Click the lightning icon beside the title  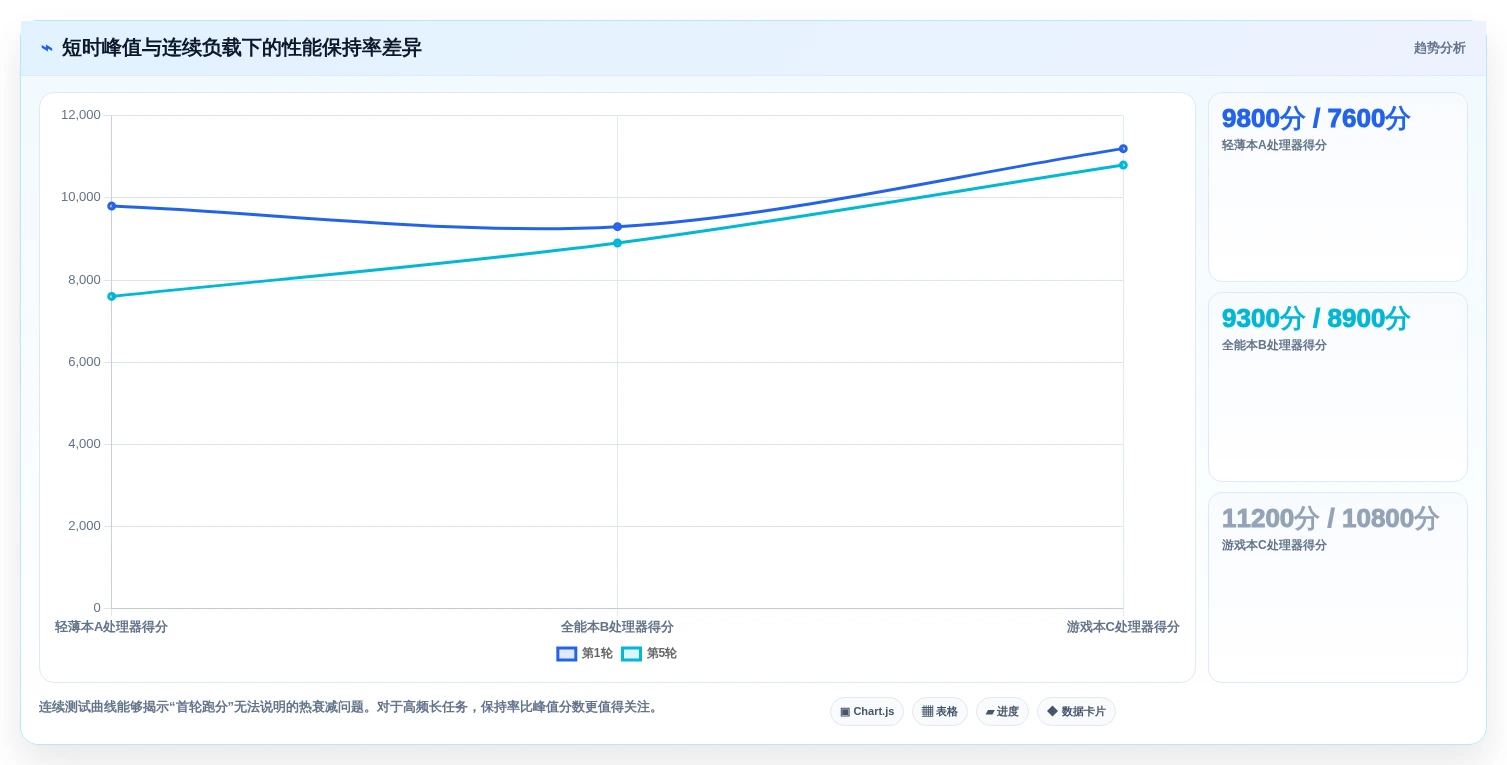[47, 48]
